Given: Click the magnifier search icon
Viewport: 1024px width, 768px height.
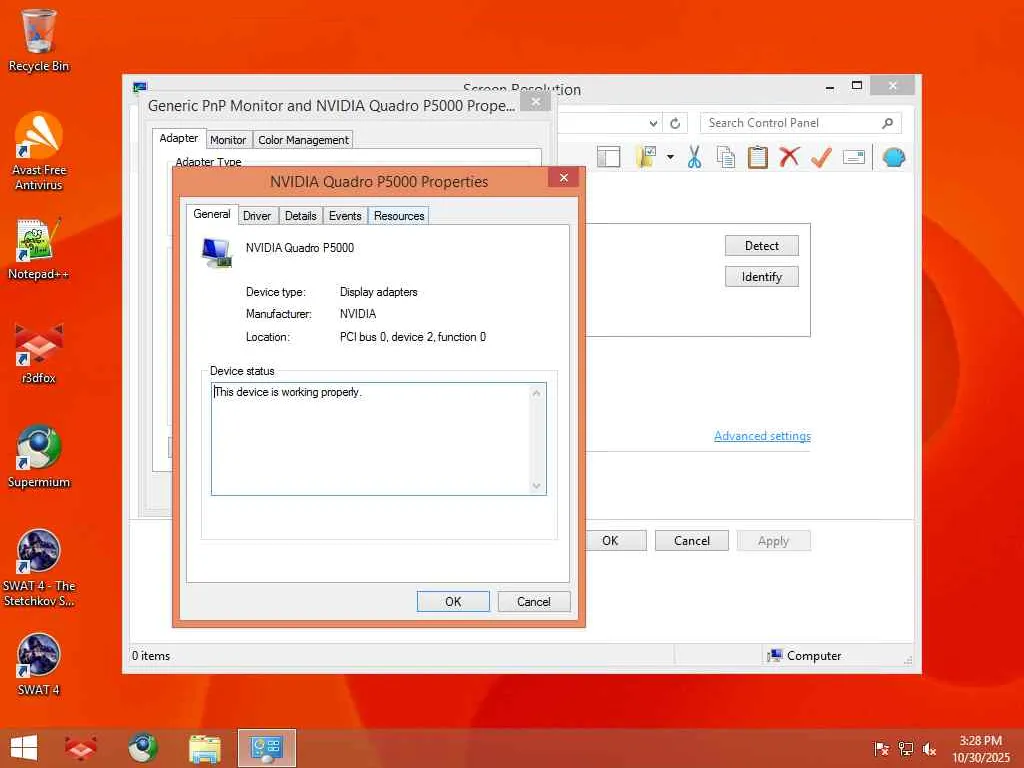Looking at the screenshot, I should [887, 123].
